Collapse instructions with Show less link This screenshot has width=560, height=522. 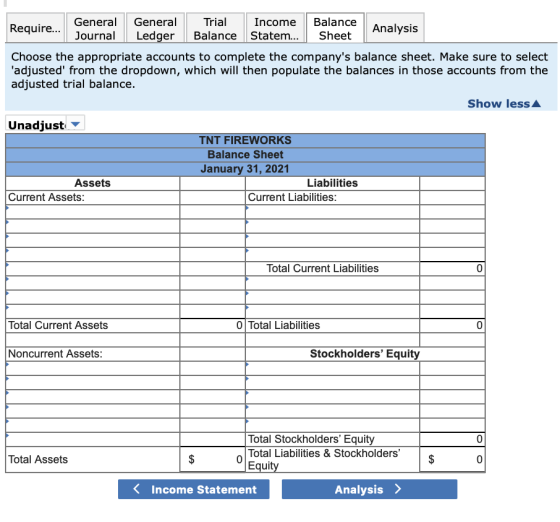pos(504,104)
